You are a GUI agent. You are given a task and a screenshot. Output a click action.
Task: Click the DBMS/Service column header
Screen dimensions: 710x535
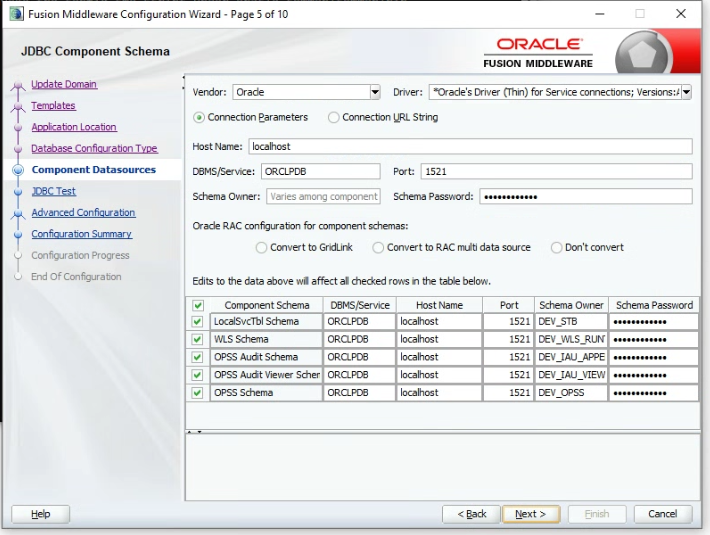tap(360, 306)
